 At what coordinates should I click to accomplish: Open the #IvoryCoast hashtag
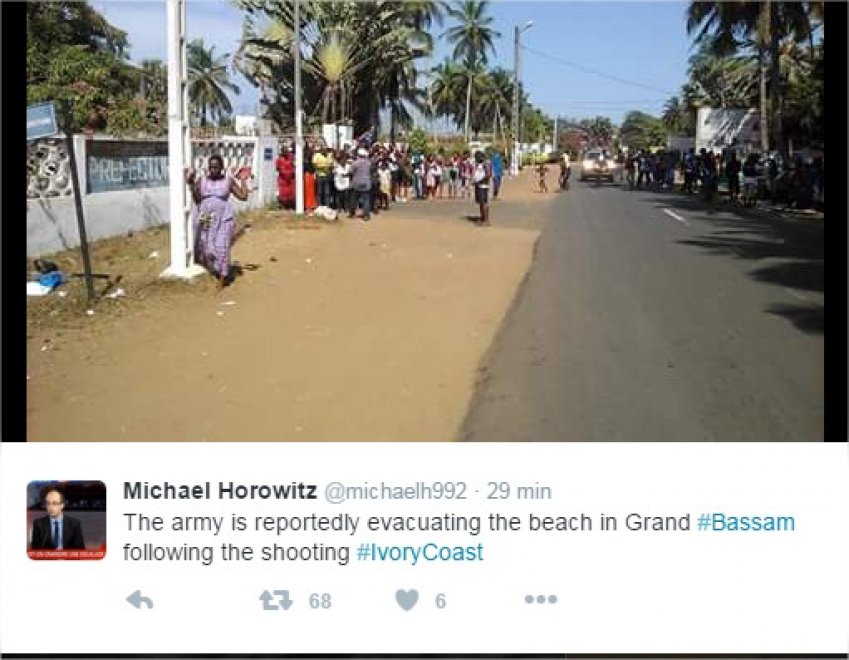point(420,553)
